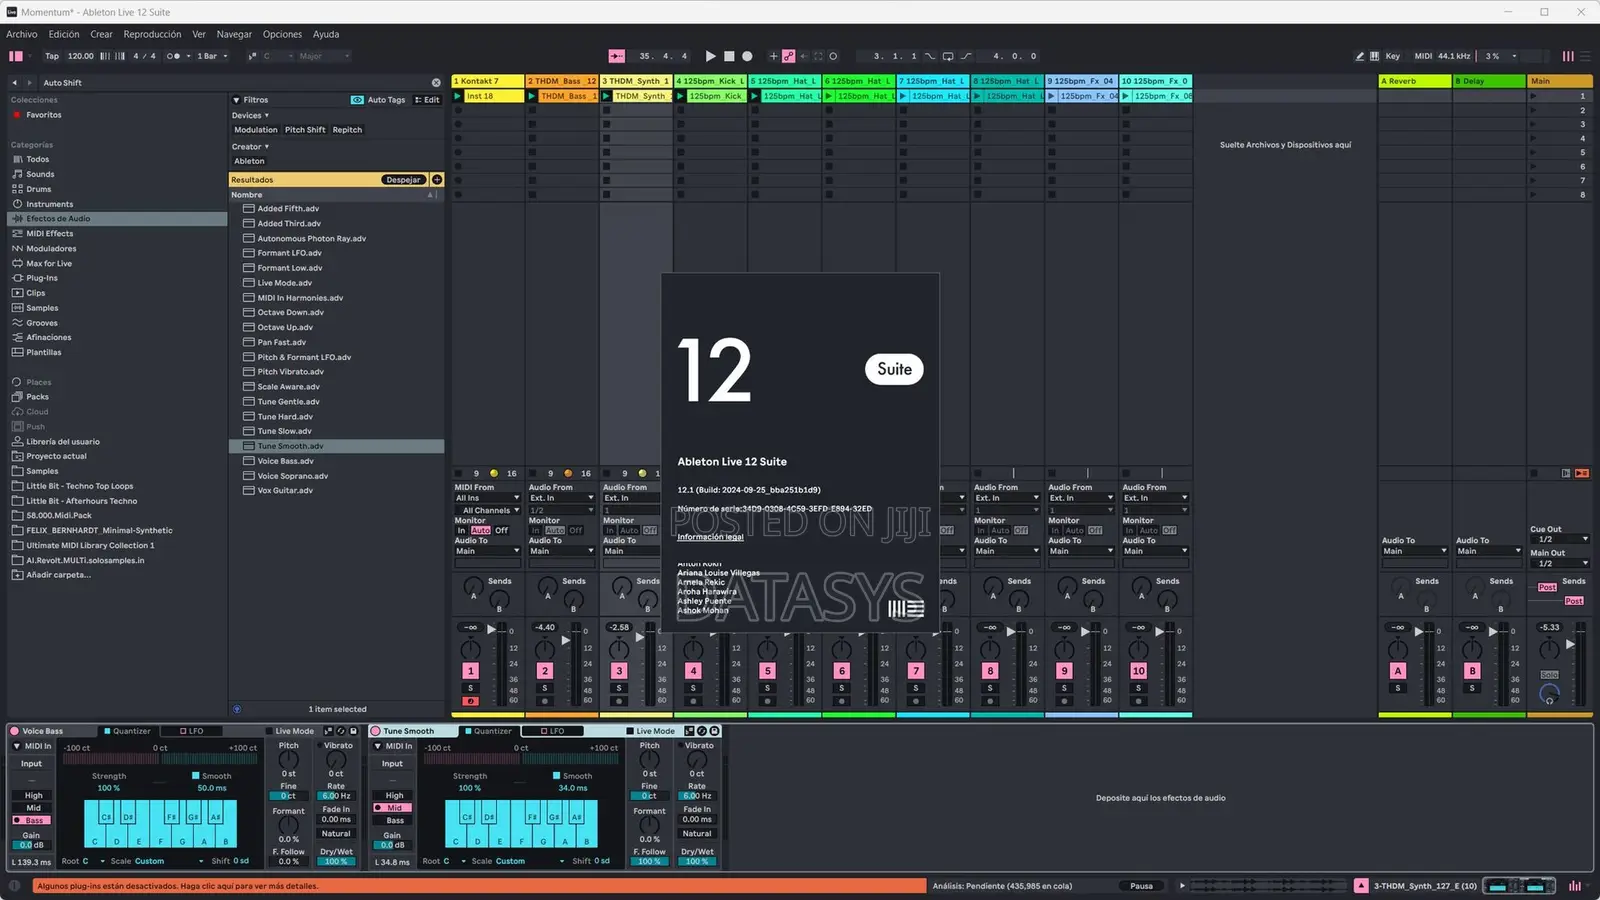The image size is (1600, 900).
Task: Click the Pitch Shift filter tag
Action: coord(305,130)
